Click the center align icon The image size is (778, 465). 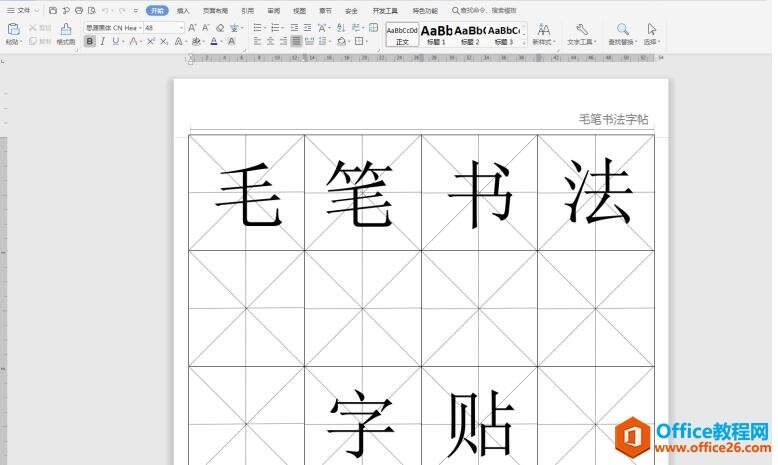tap(270, 42)
